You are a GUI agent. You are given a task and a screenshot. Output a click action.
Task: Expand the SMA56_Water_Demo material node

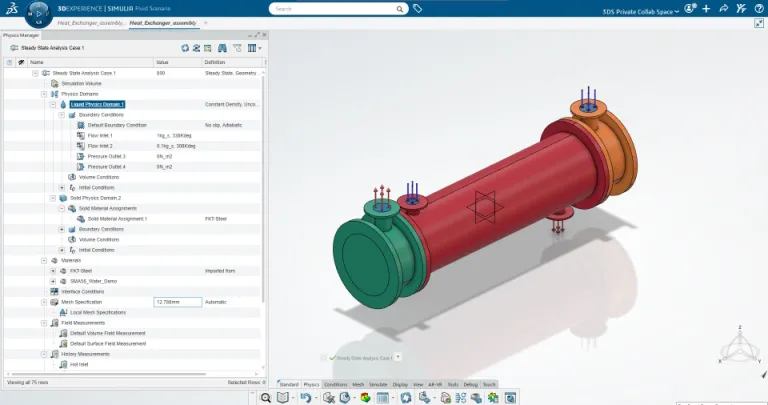pyautogui.click(x=53, y=281)
